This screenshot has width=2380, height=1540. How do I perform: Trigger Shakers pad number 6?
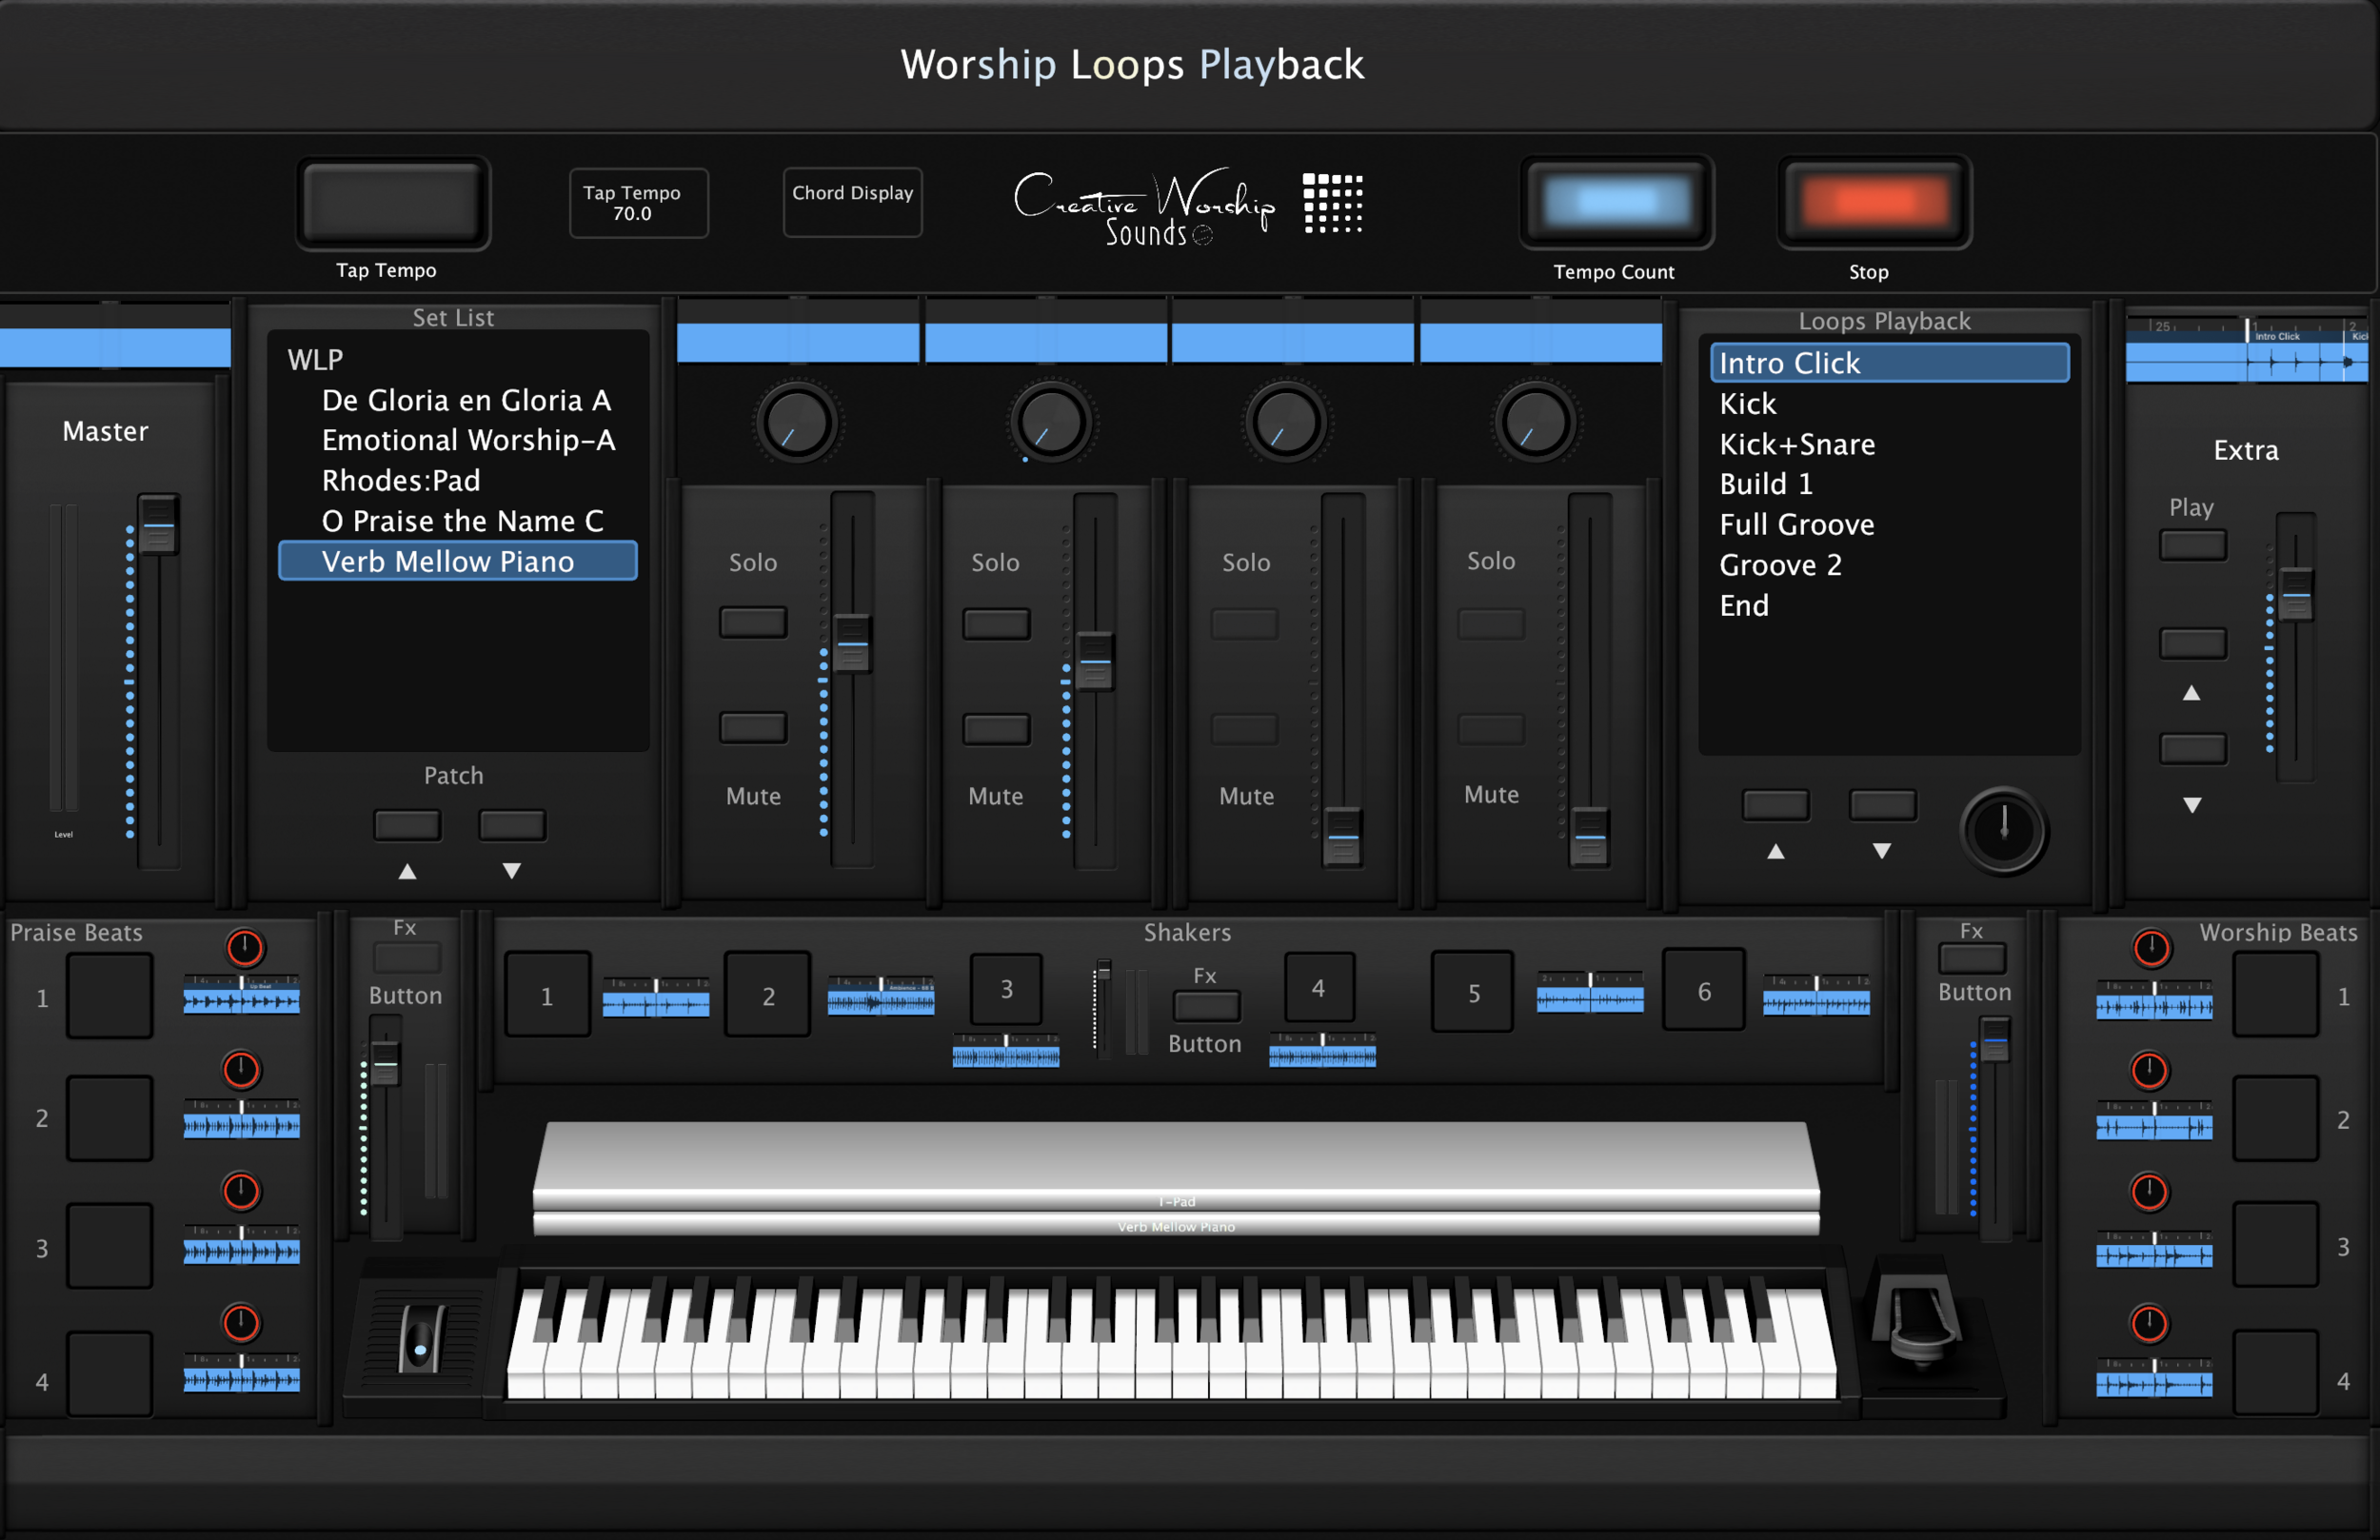1703,991
